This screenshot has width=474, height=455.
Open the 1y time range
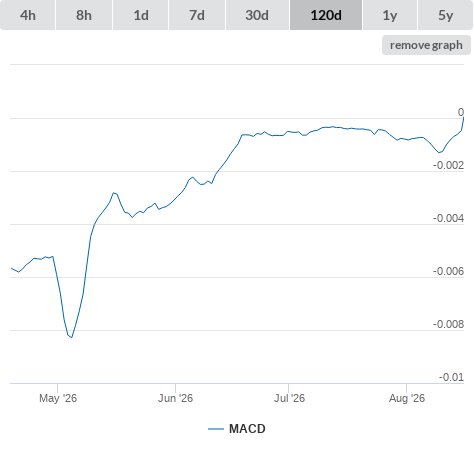coord(390,15)
